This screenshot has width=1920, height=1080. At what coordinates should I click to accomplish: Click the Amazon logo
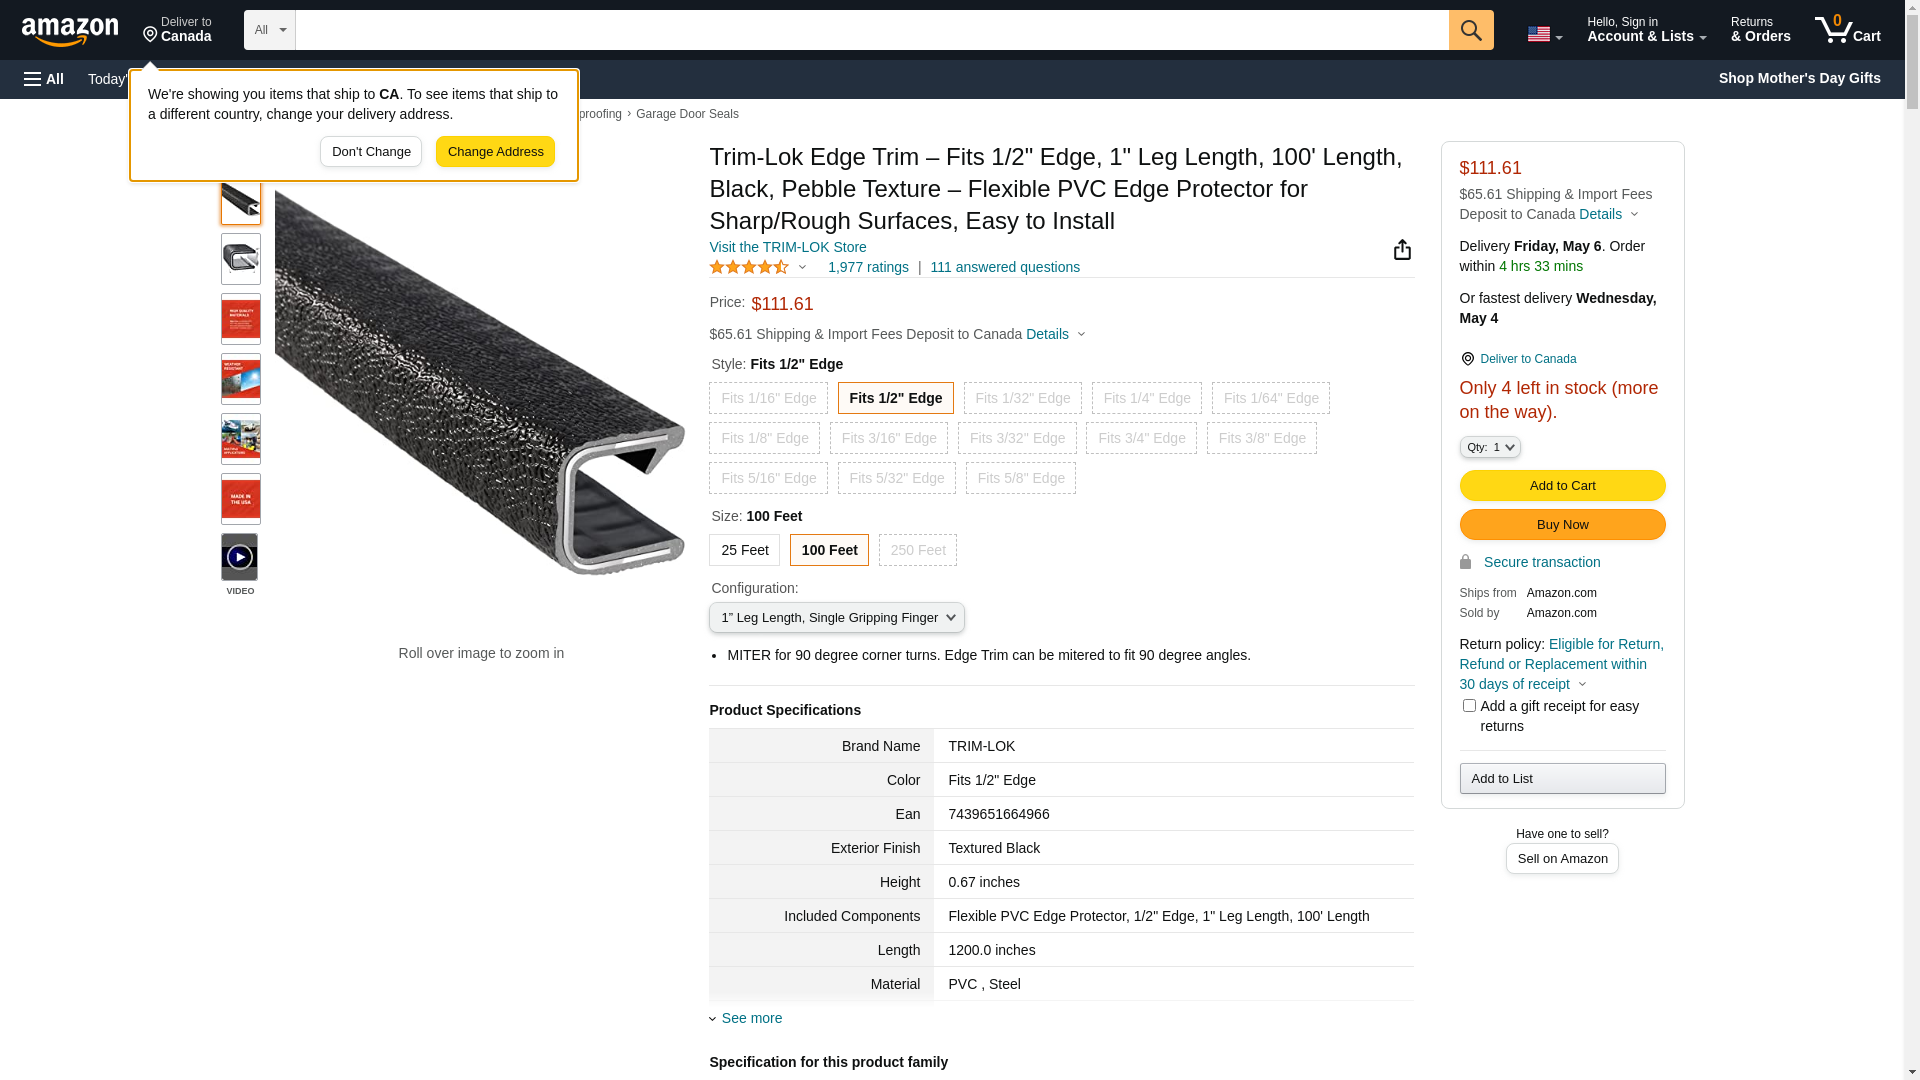pos(70,31)
